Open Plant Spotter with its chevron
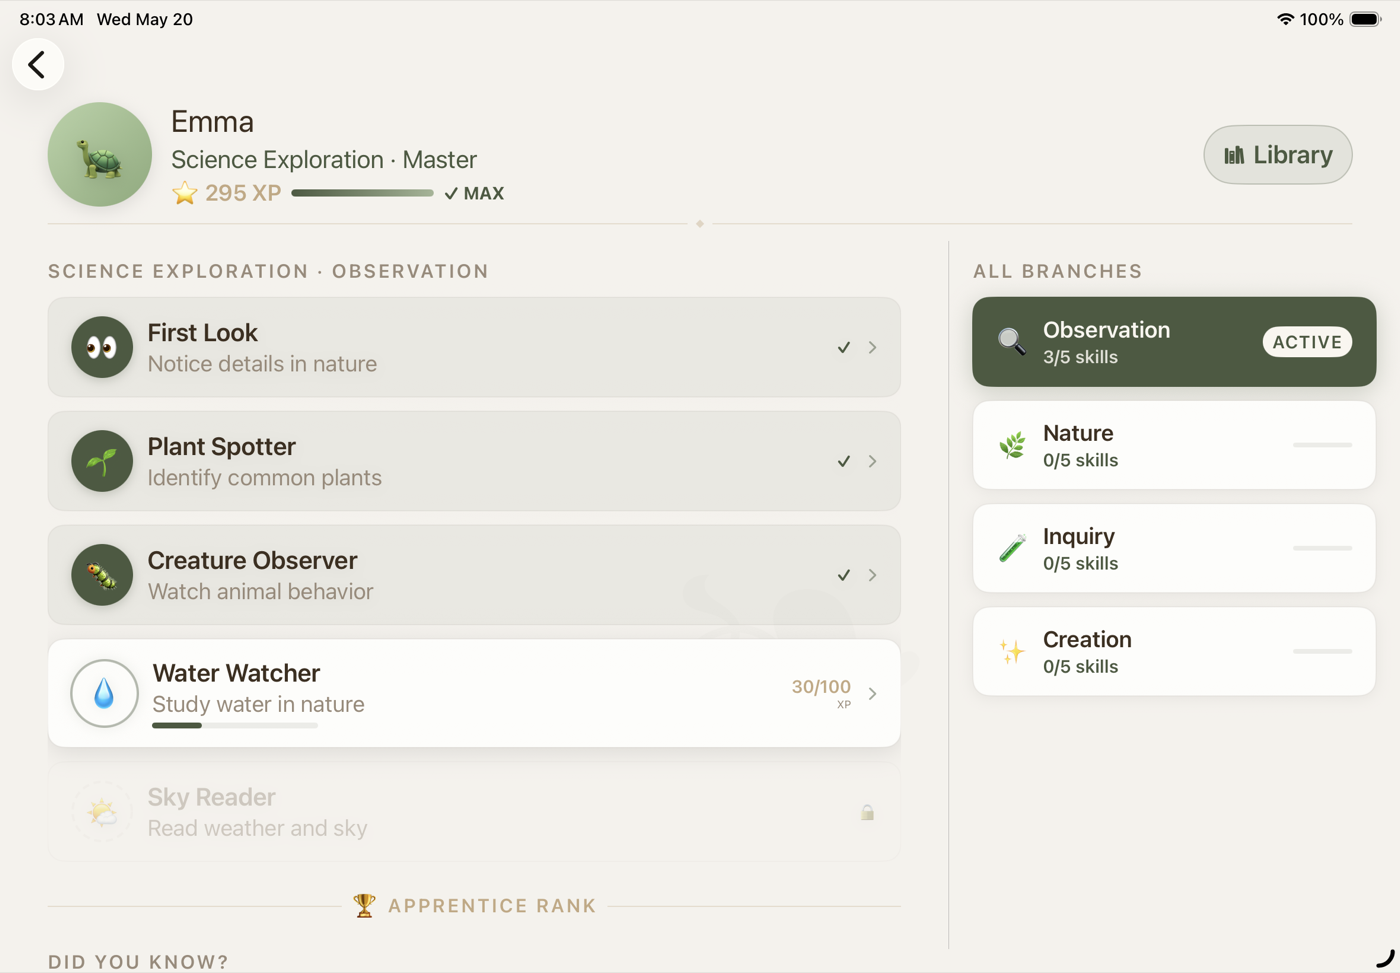The image size is (1400, 973). click(873, 461)
